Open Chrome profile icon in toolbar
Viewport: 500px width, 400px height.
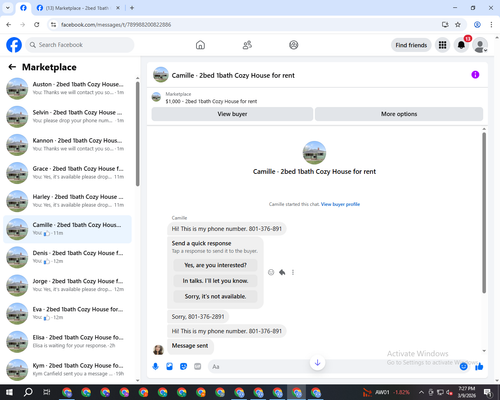click(477, 24)
